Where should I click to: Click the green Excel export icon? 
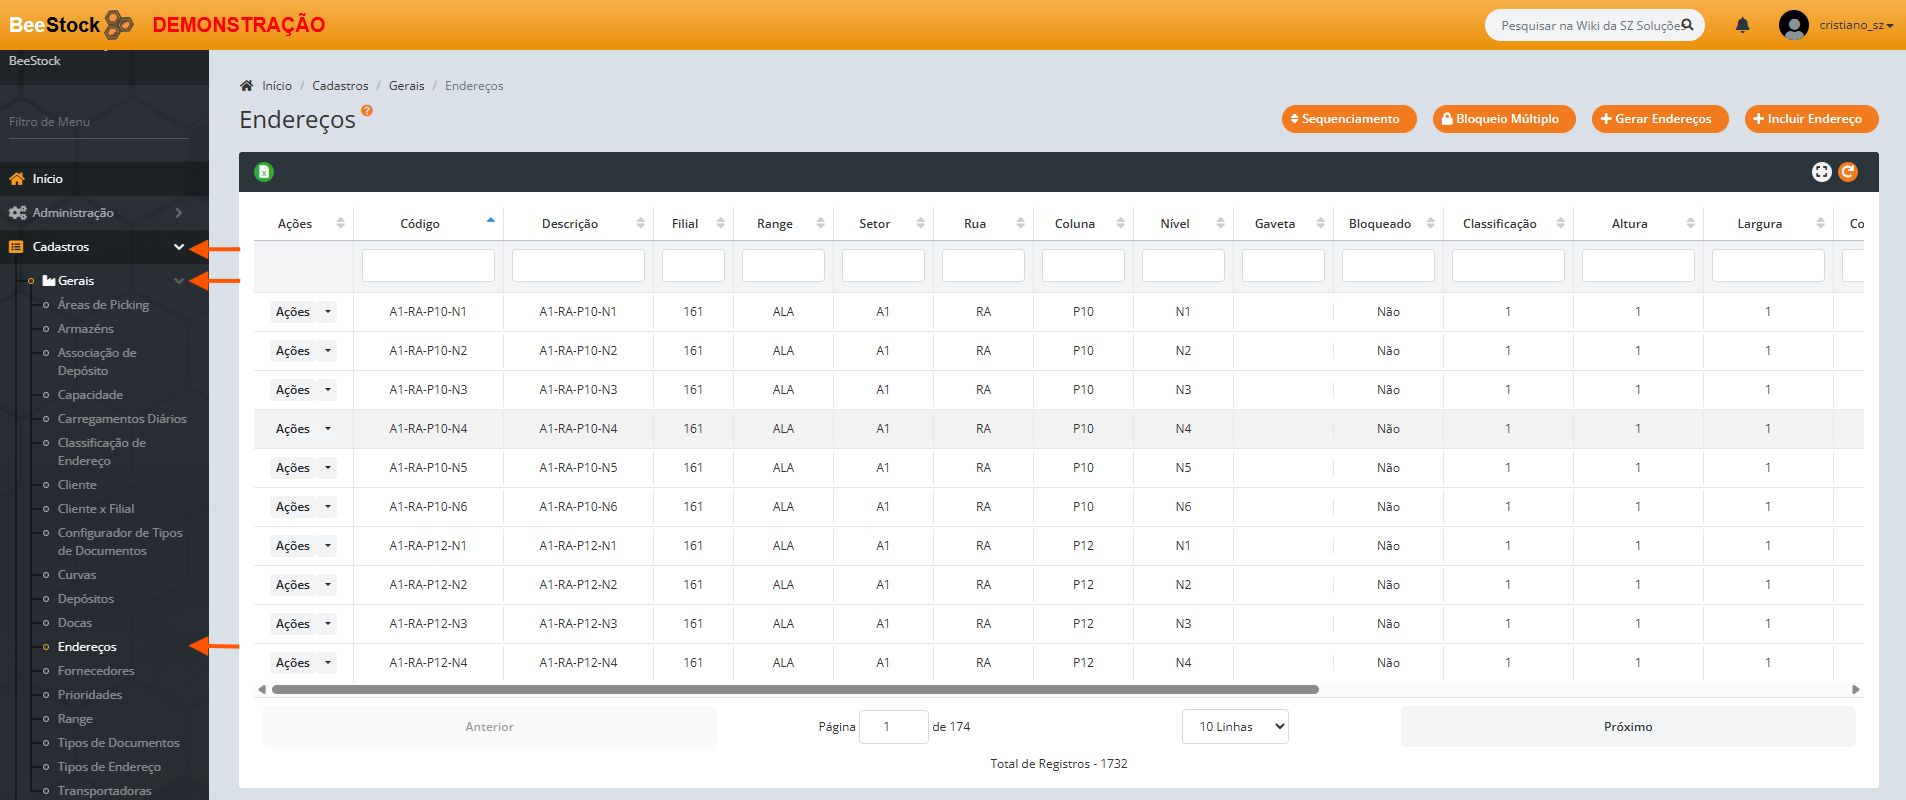264,172
